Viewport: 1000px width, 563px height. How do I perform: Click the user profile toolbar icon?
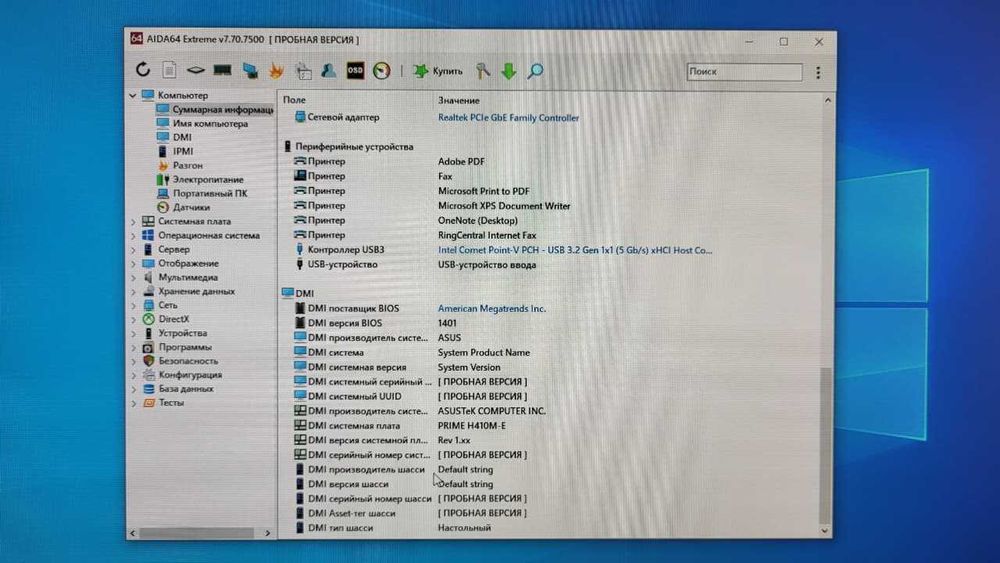click(328, 70)
